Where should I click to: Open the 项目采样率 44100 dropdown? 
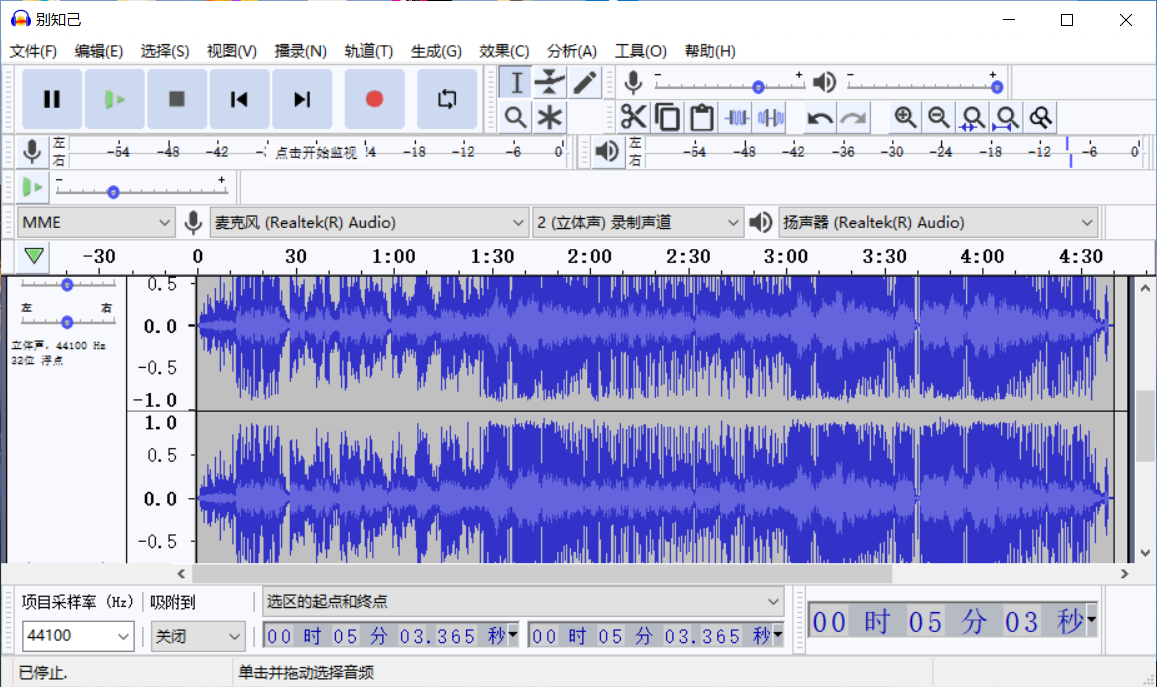[77, 635]
